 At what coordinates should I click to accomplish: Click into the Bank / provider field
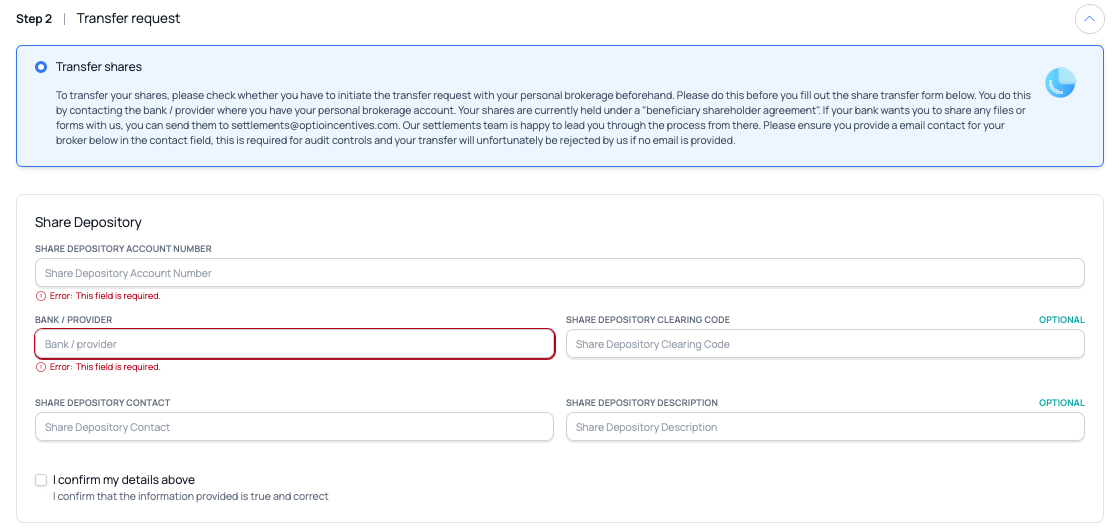pyautogui.click(x=295, y=344)
